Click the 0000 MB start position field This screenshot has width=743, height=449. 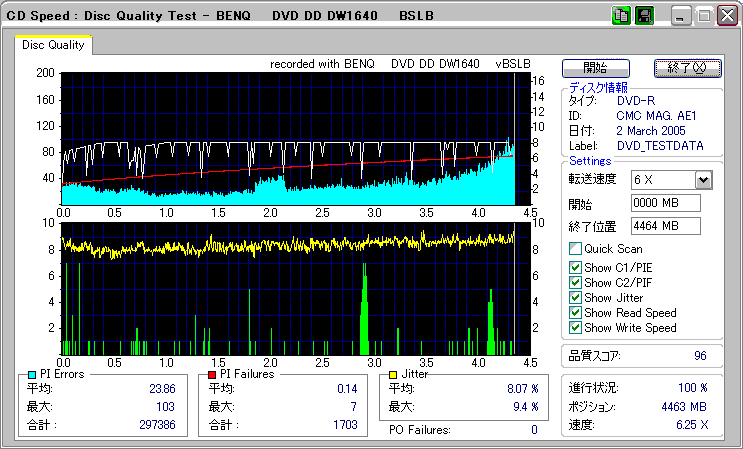[x=666, y=203]
